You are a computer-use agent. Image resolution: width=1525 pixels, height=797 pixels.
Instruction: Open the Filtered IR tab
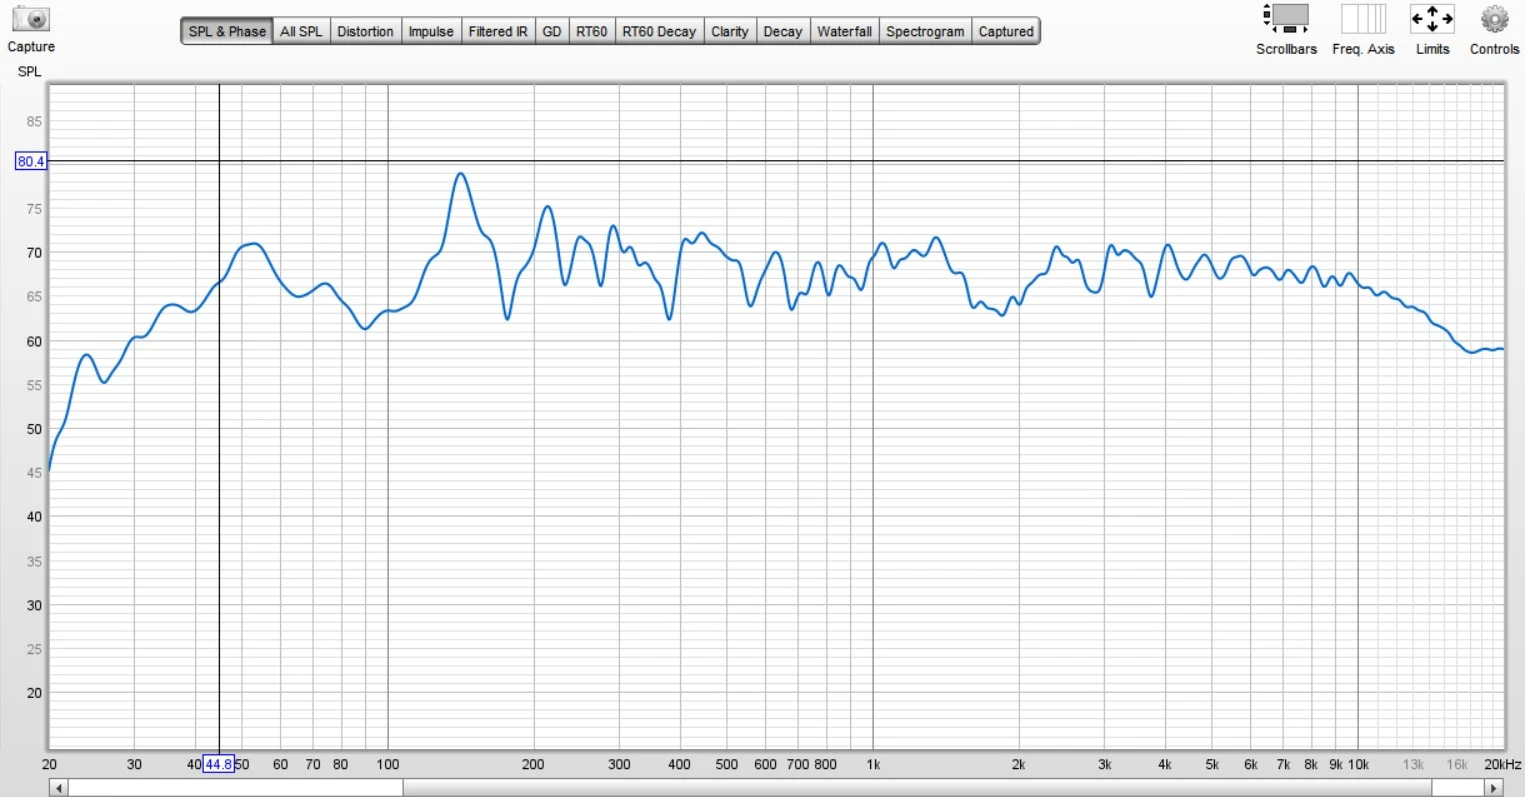pos(498,31)
